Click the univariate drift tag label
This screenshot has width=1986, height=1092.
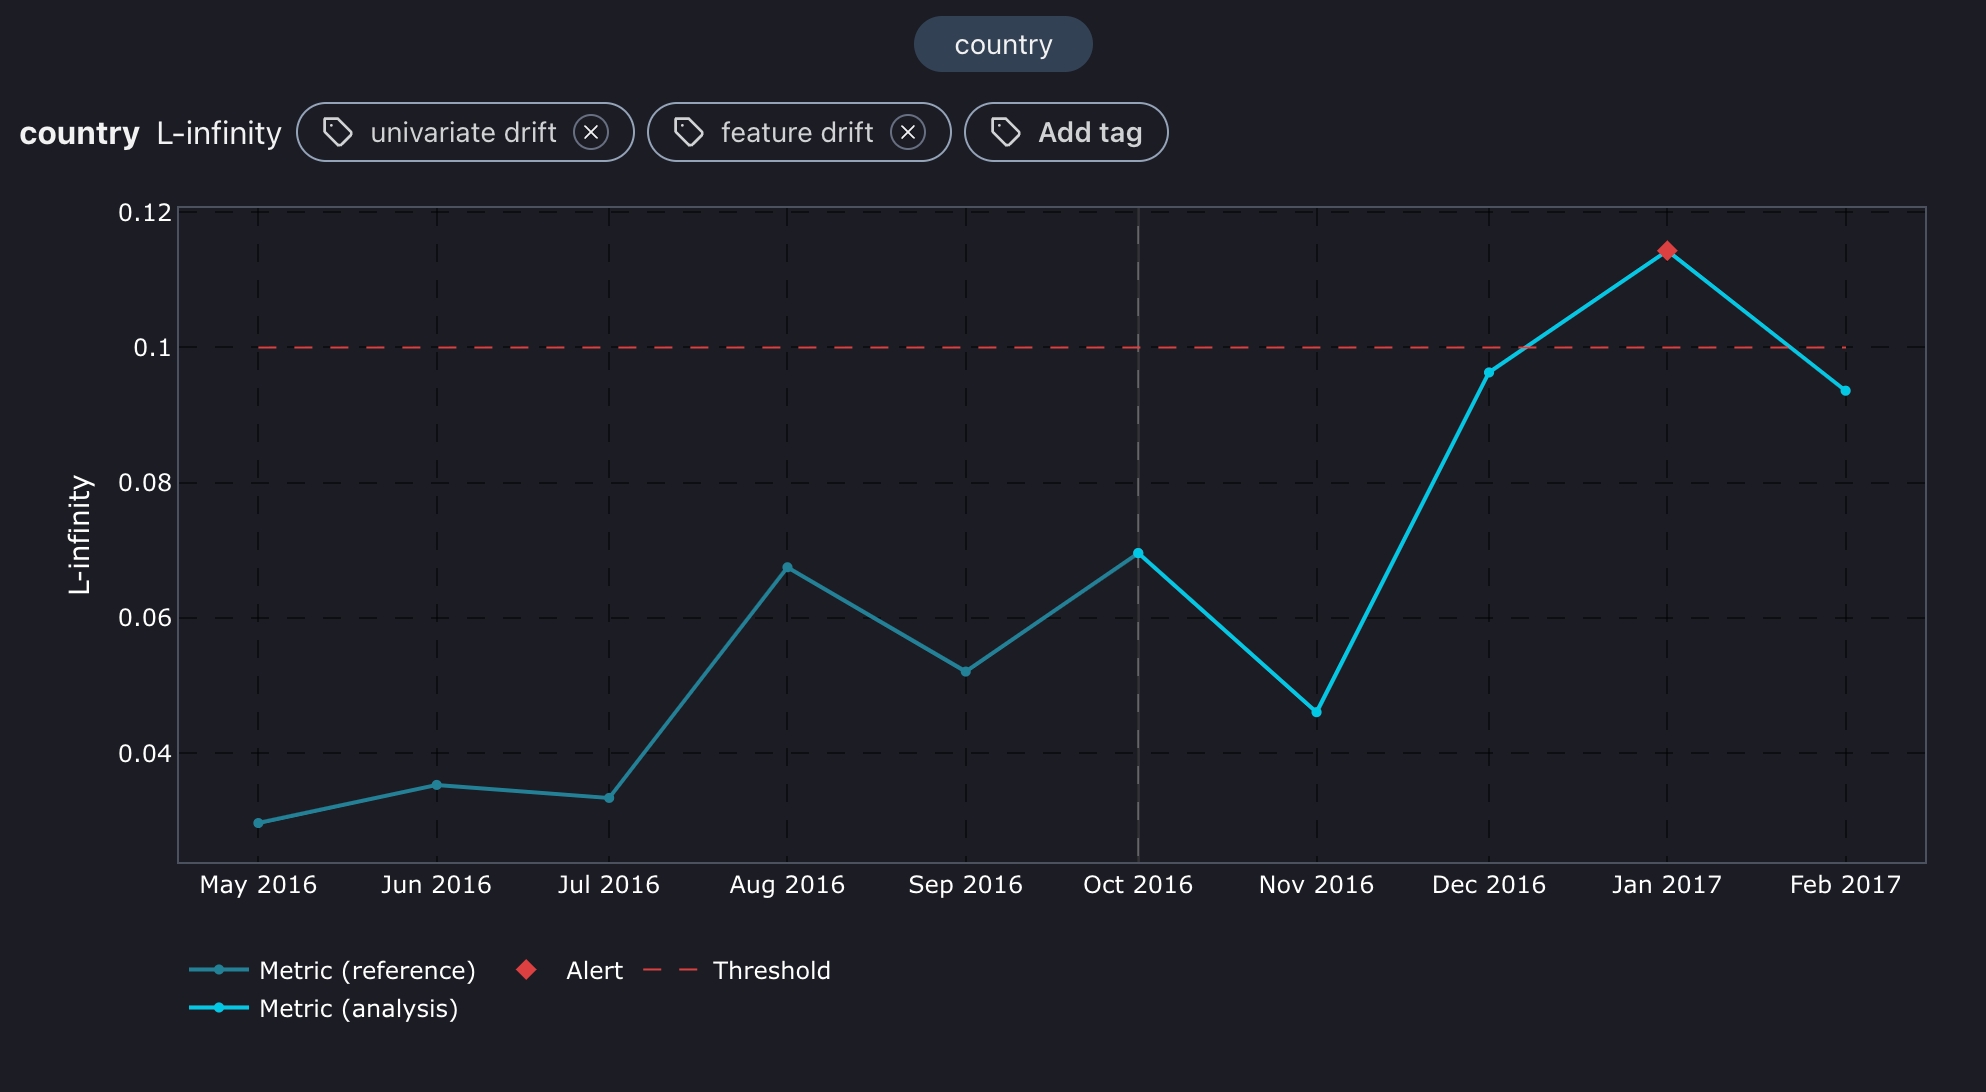click(463, 132)
